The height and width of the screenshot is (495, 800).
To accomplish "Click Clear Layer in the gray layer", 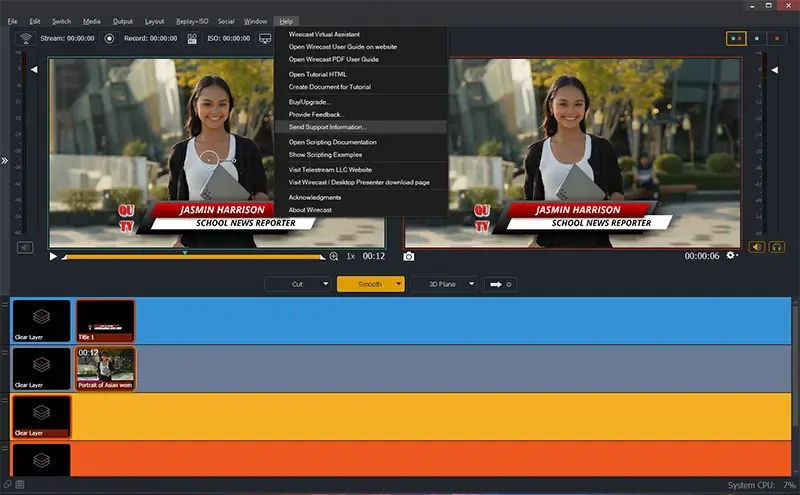I will click(41, 368).
